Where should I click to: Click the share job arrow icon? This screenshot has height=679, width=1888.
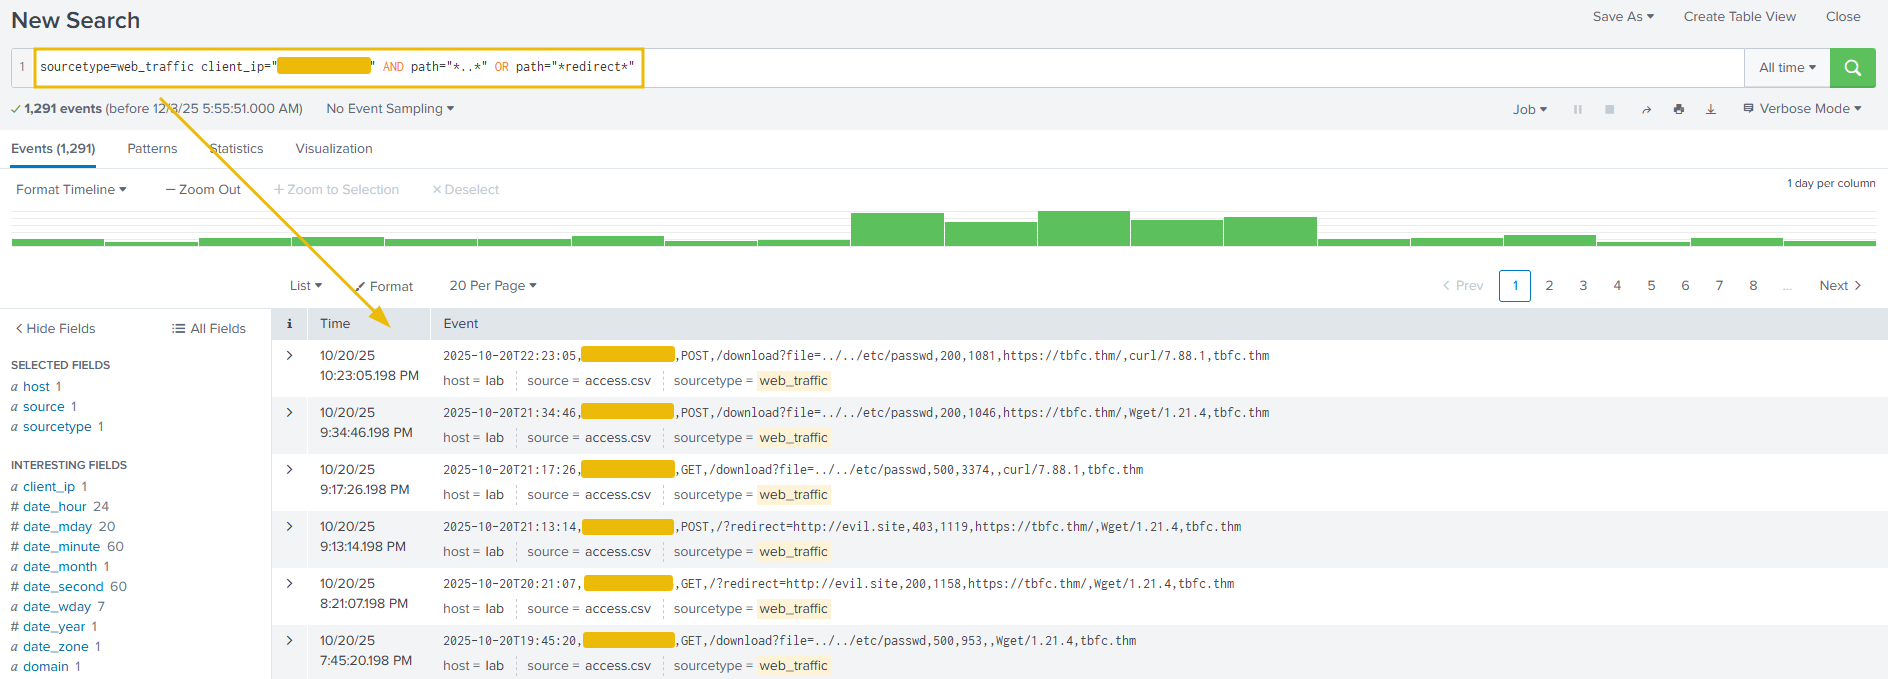(x=1646, y=109)
